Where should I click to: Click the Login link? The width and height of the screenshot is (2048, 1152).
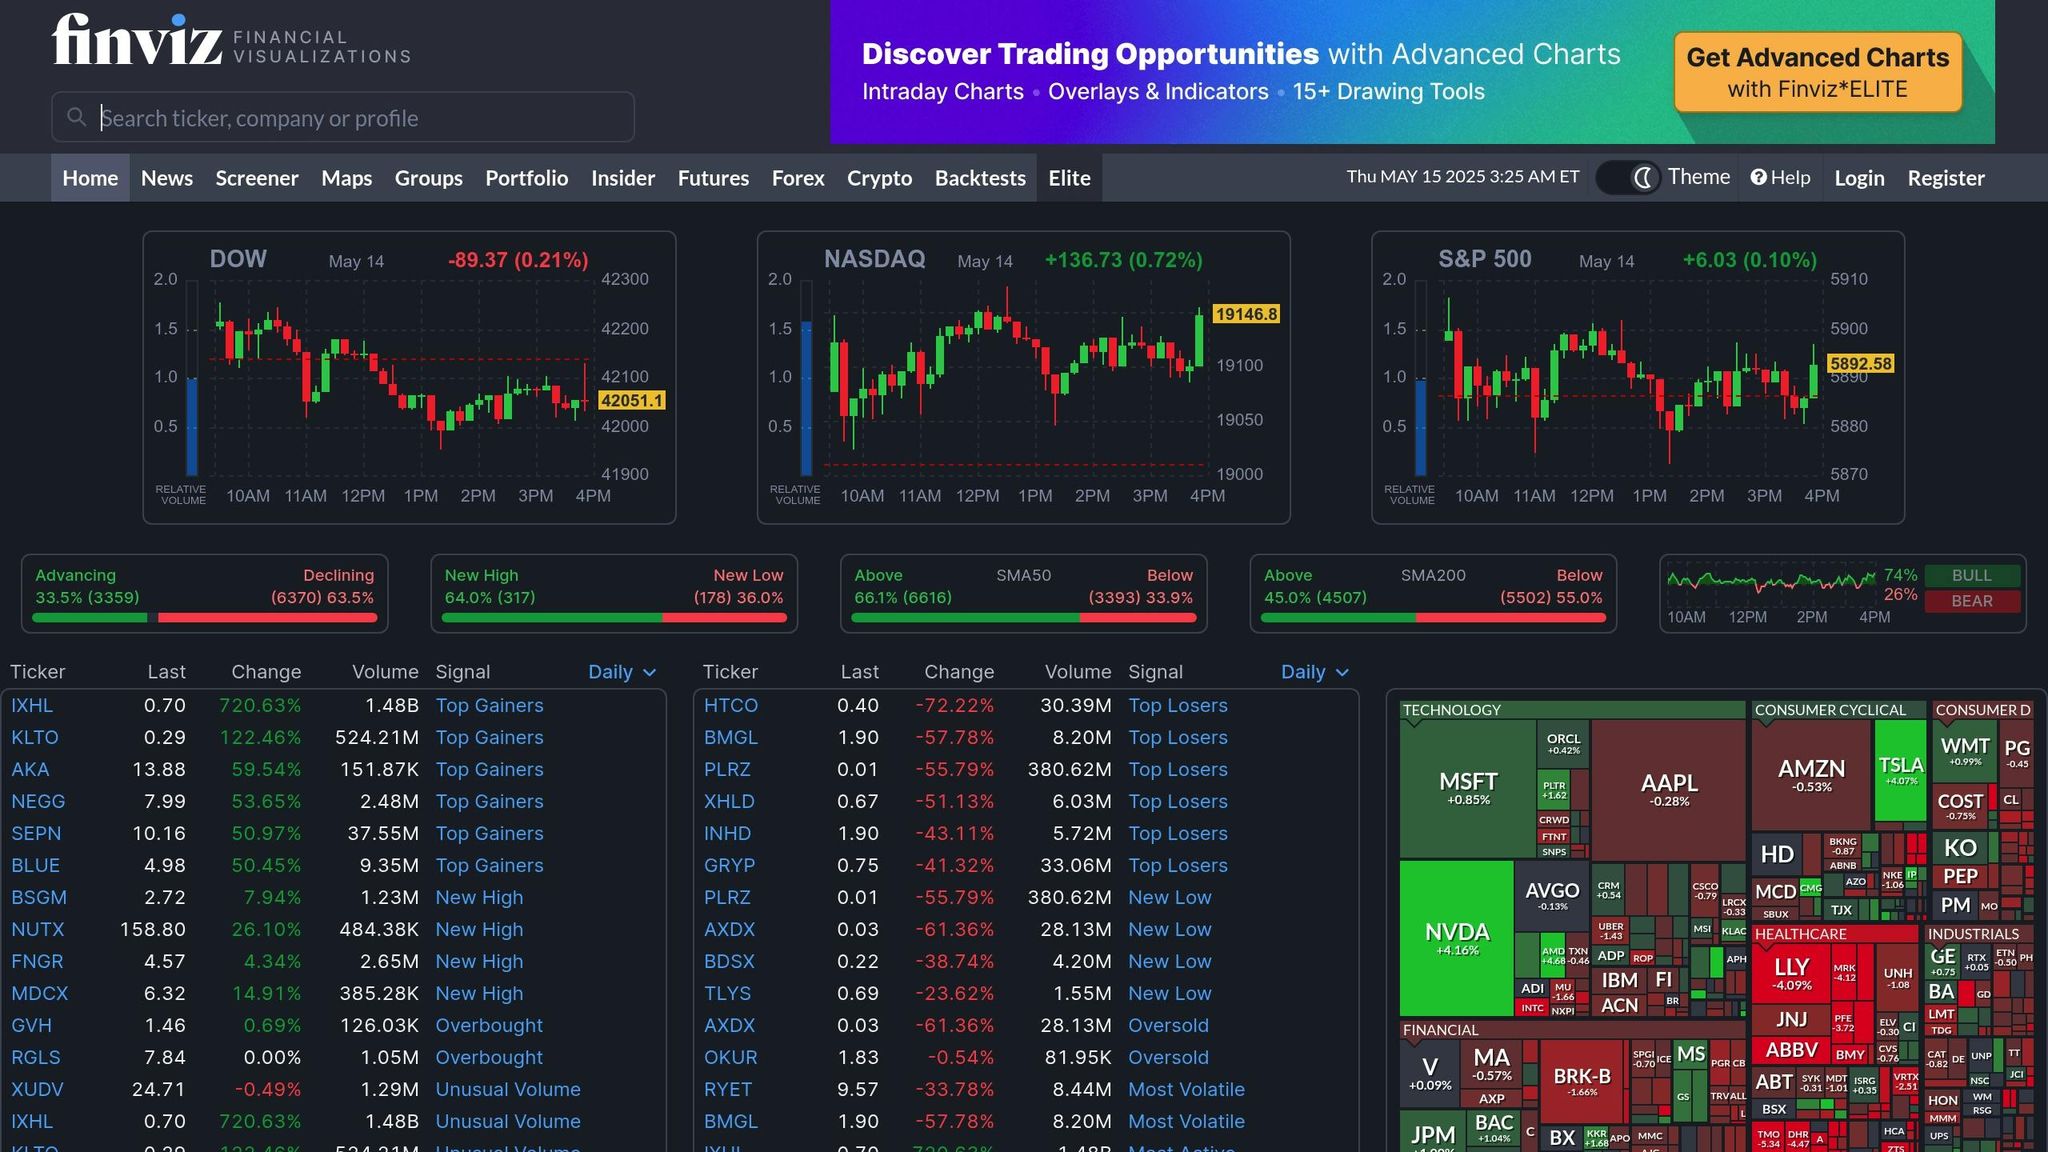coord(1859,178)
